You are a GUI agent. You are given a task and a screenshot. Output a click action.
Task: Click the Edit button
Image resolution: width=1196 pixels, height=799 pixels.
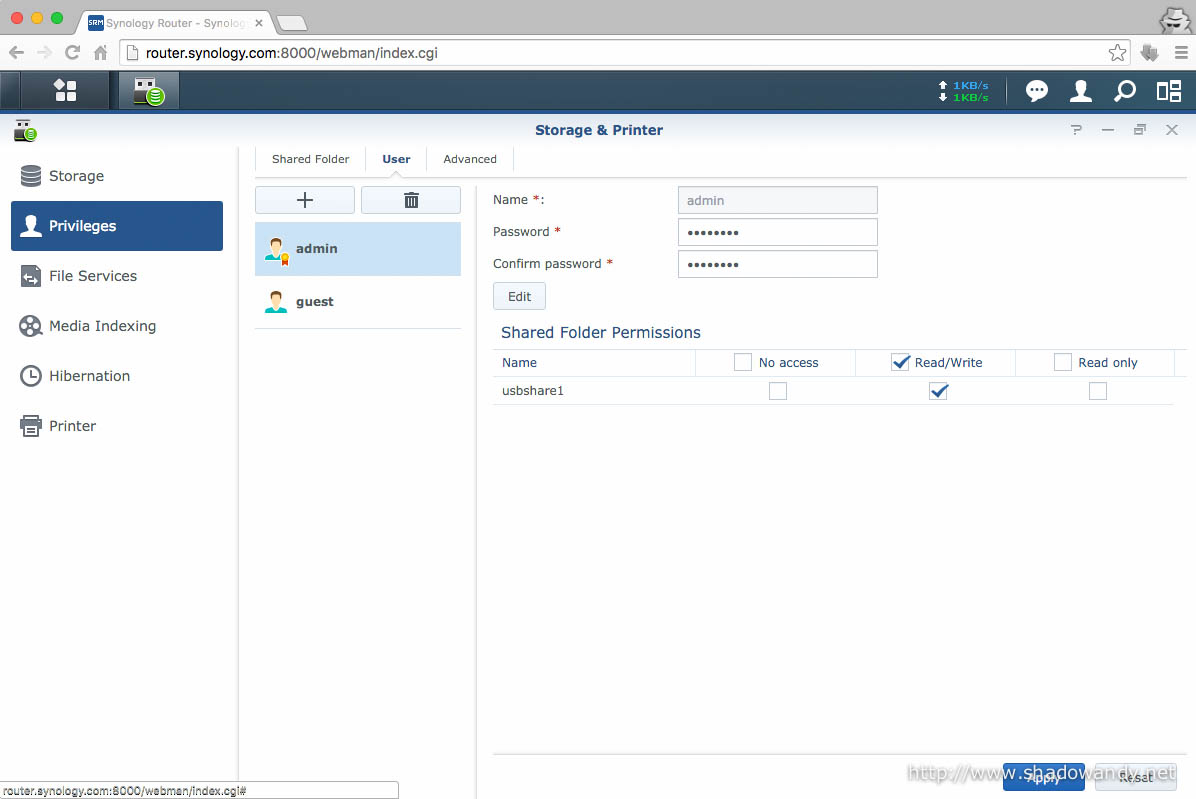click(x=519, y=296)
